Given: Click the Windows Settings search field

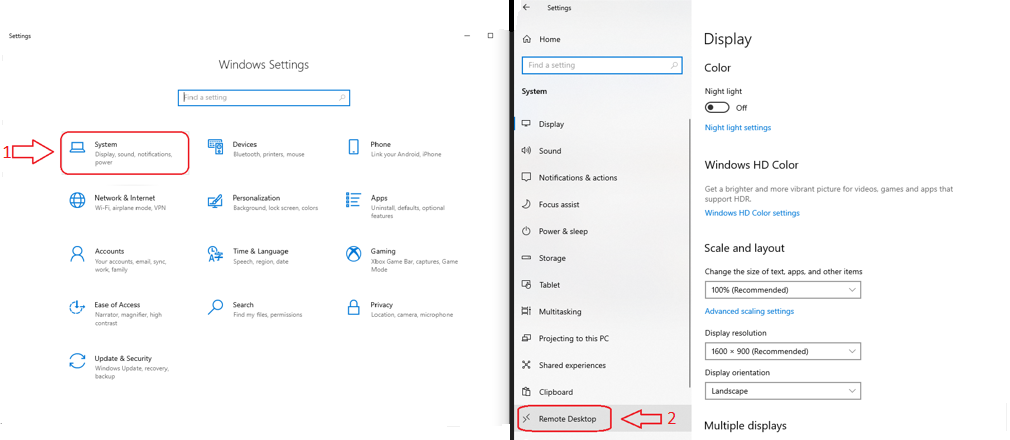Looking at the screenshot, I should [264, 97].
